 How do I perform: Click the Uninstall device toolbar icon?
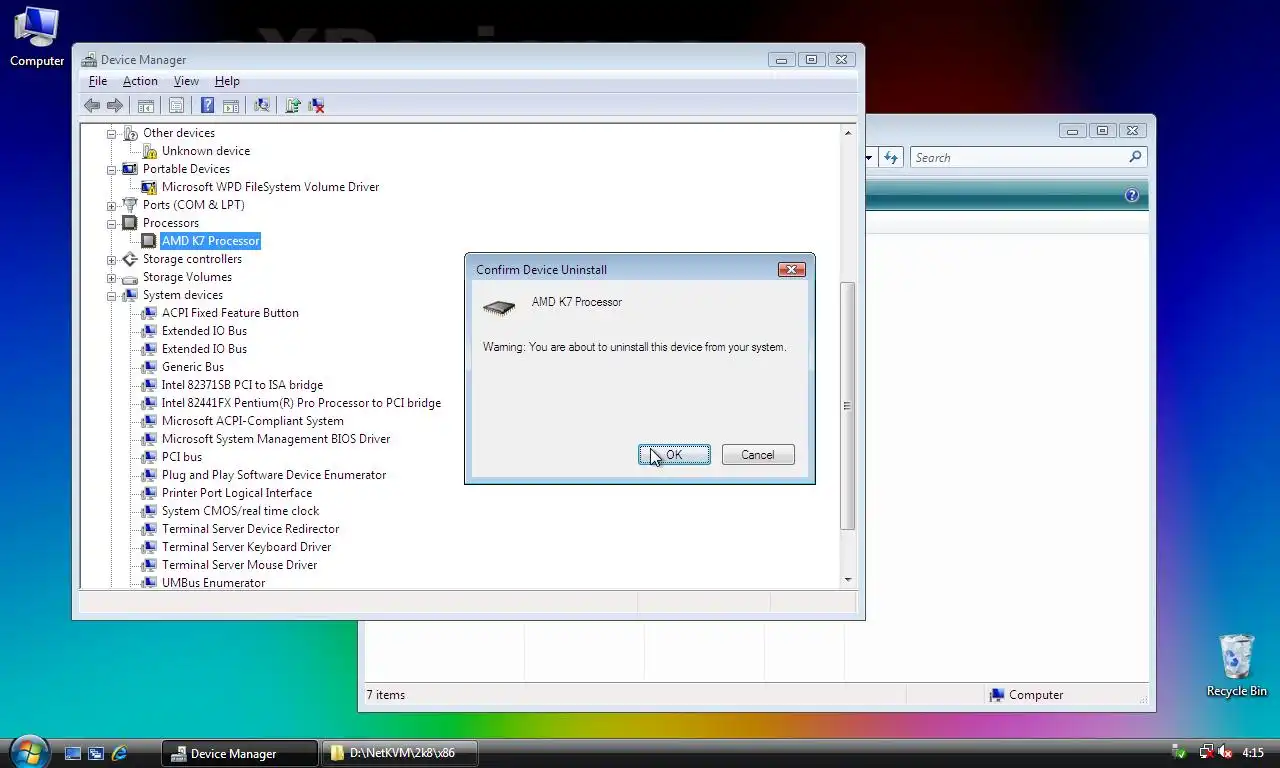tap(316, 105)
